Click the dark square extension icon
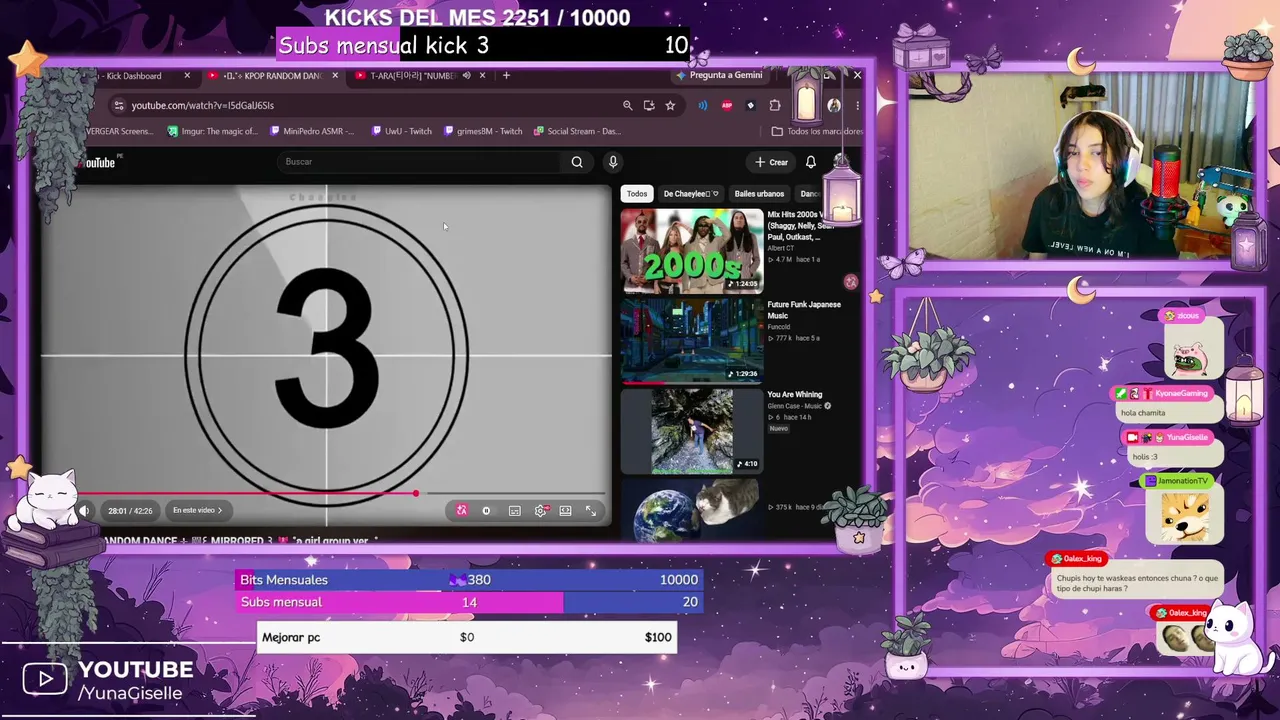 (751, 105)
